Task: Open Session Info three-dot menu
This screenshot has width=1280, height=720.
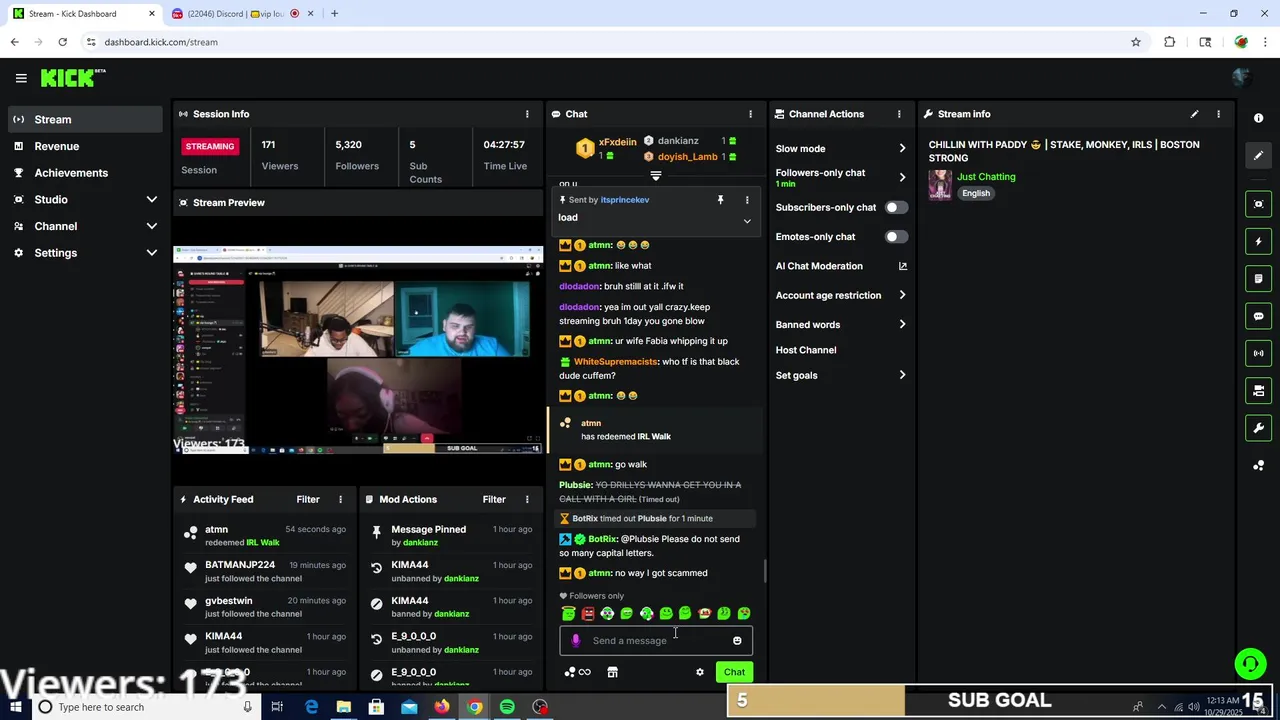Action: 527,114
